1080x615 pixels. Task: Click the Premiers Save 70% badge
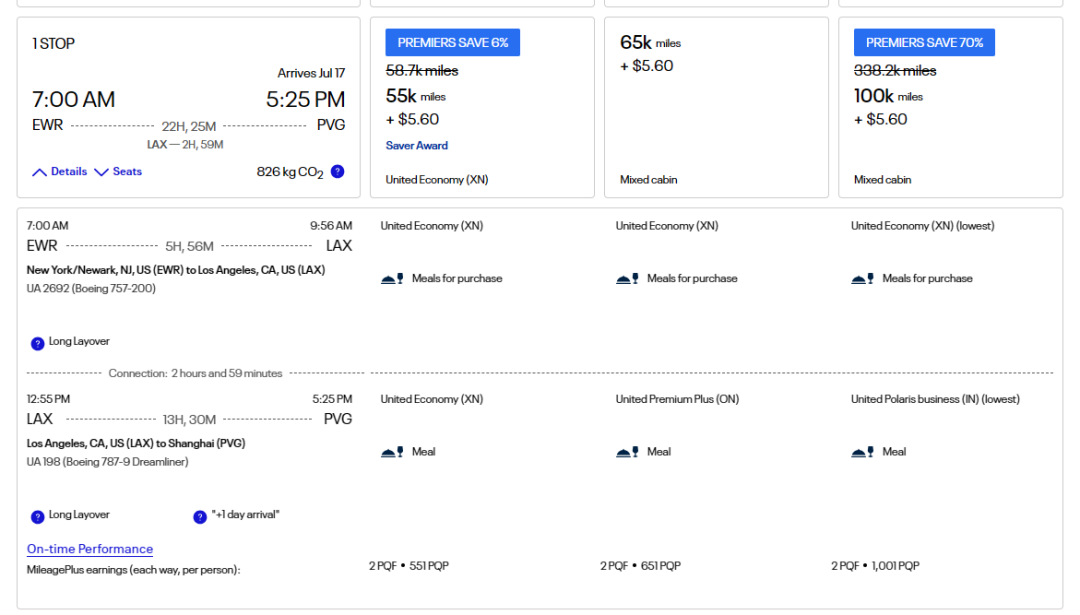(x=924, y=43)
